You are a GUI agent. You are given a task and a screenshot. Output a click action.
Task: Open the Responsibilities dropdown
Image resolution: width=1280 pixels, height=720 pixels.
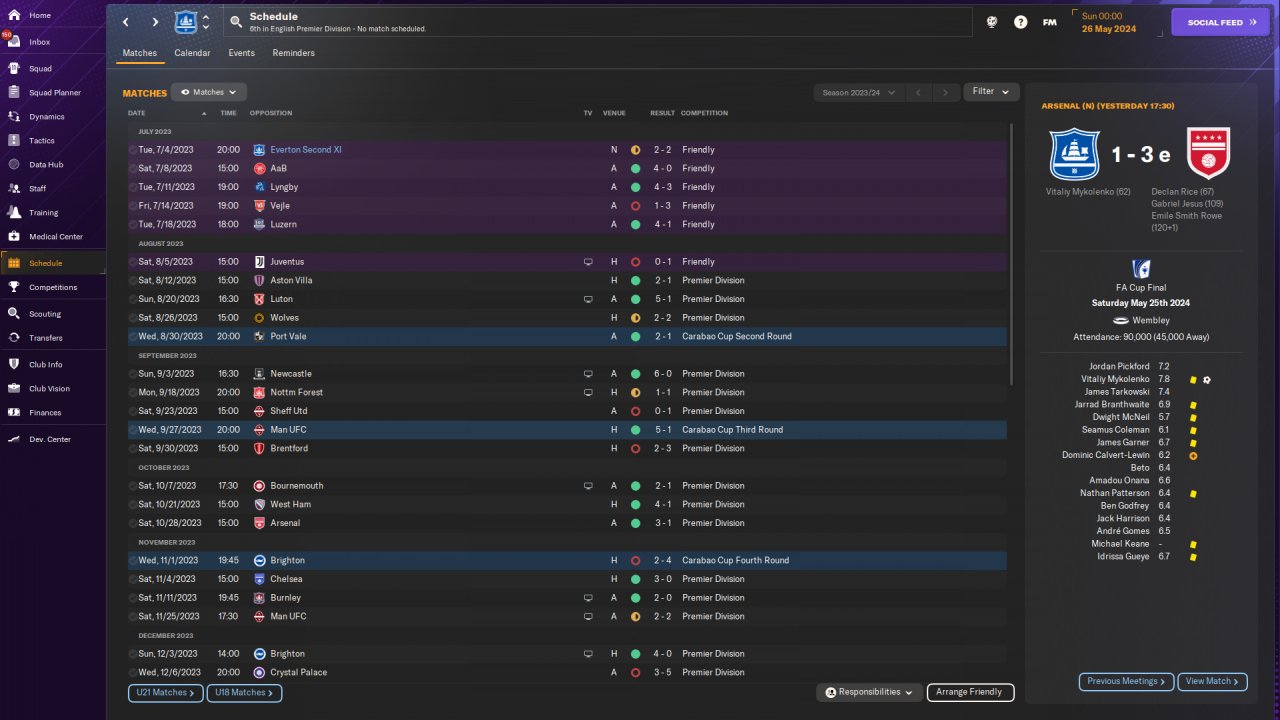pos(868,692)
